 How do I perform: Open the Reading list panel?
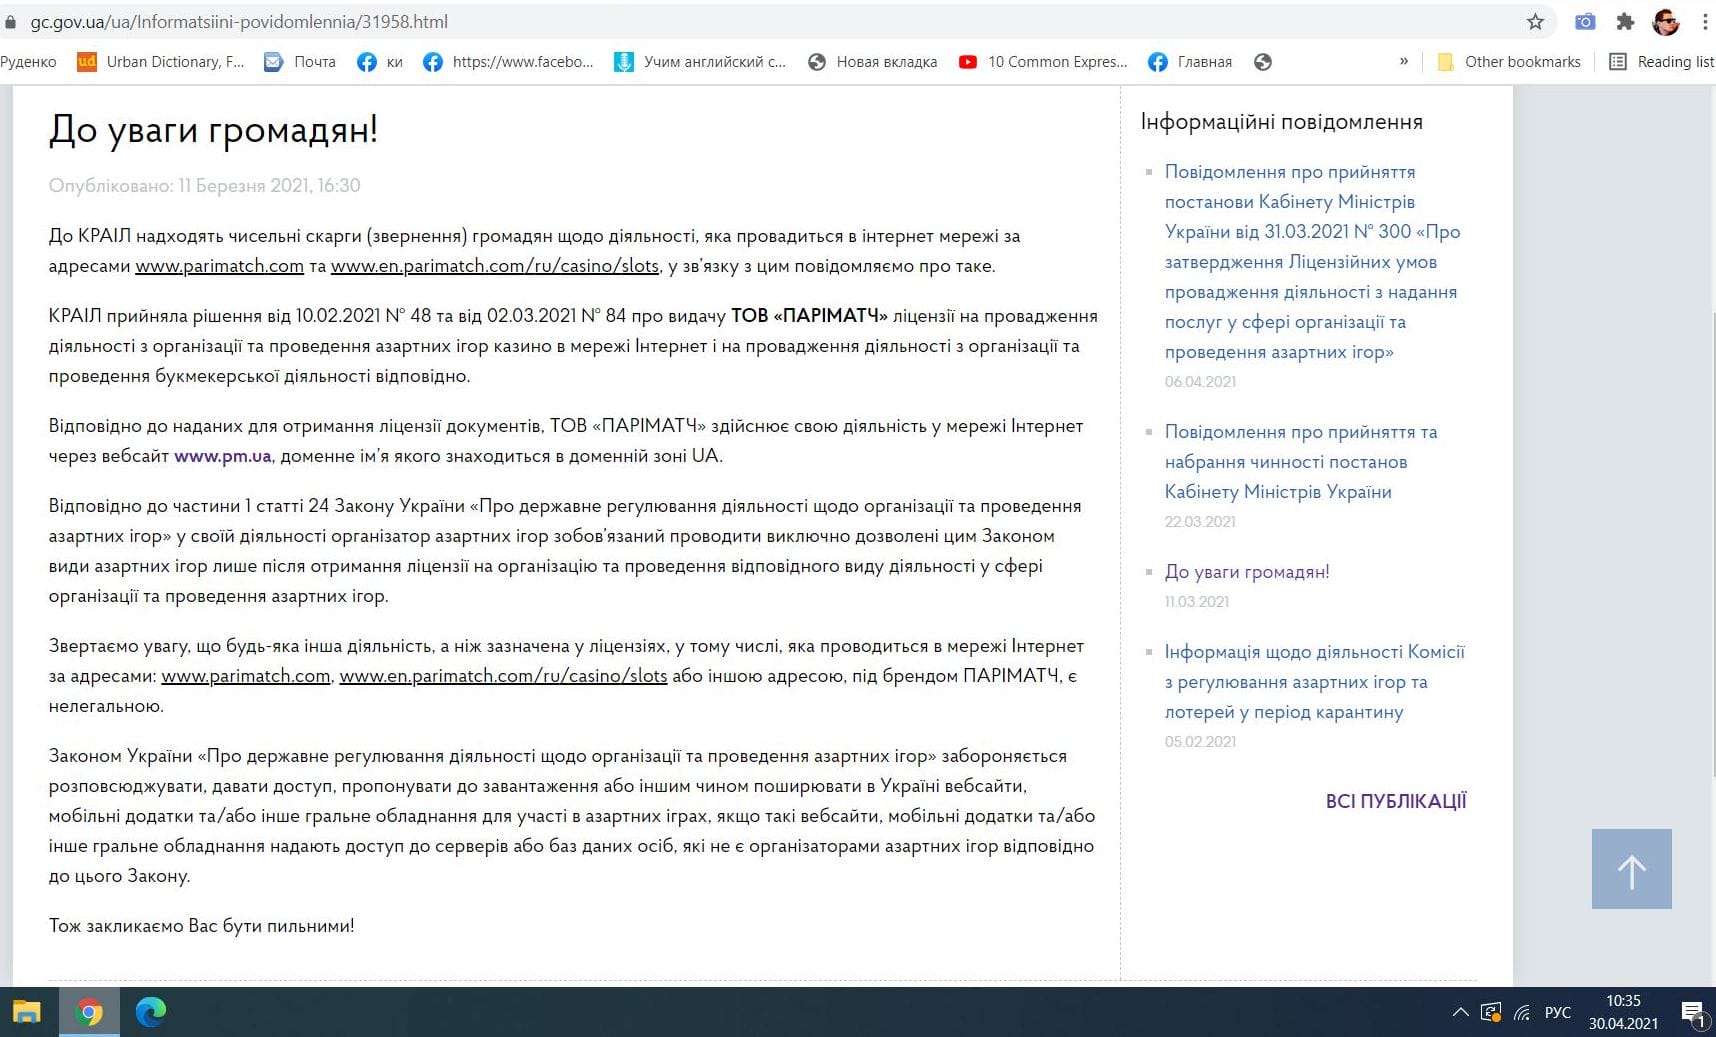[1662, 62]
